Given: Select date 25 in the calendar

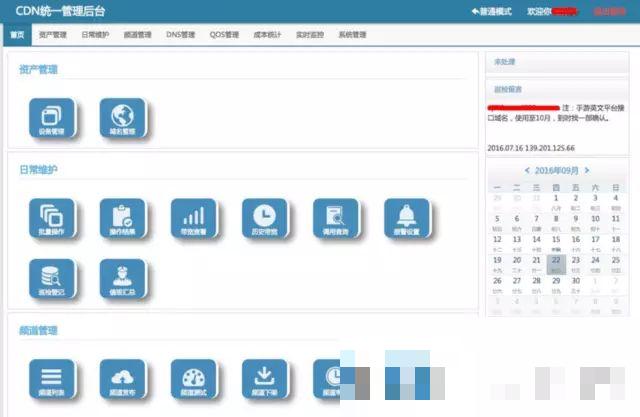Looking at the screenshot, I should click(x=616, y=264).
